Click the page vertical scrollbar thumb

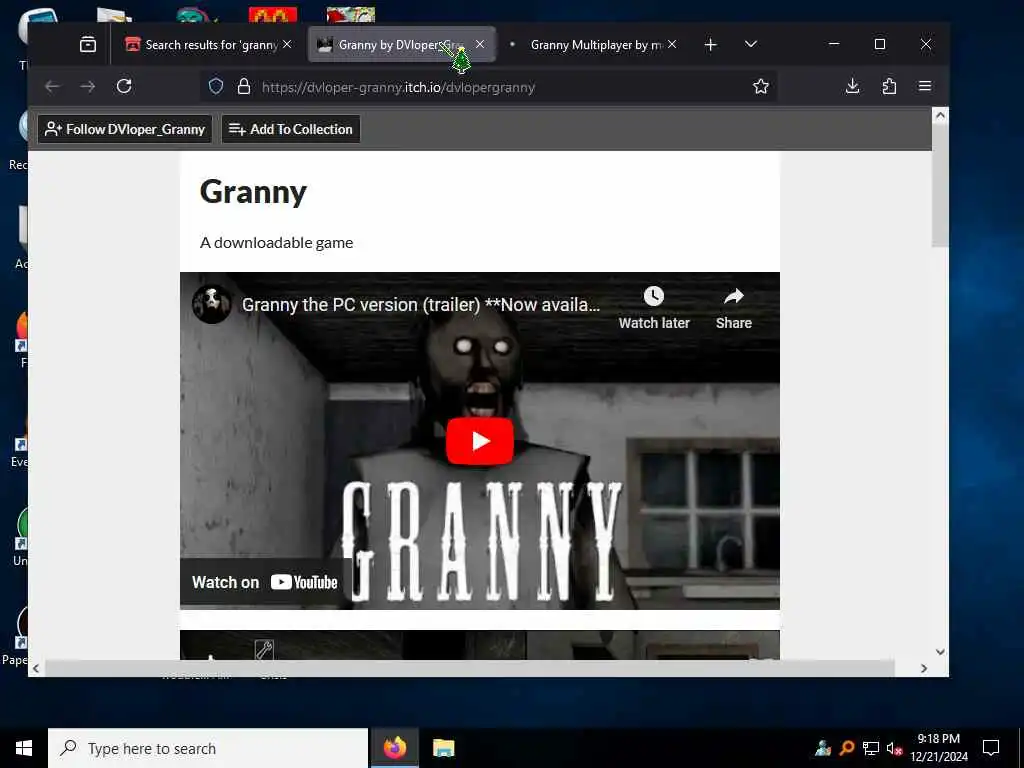pos(940,188)
